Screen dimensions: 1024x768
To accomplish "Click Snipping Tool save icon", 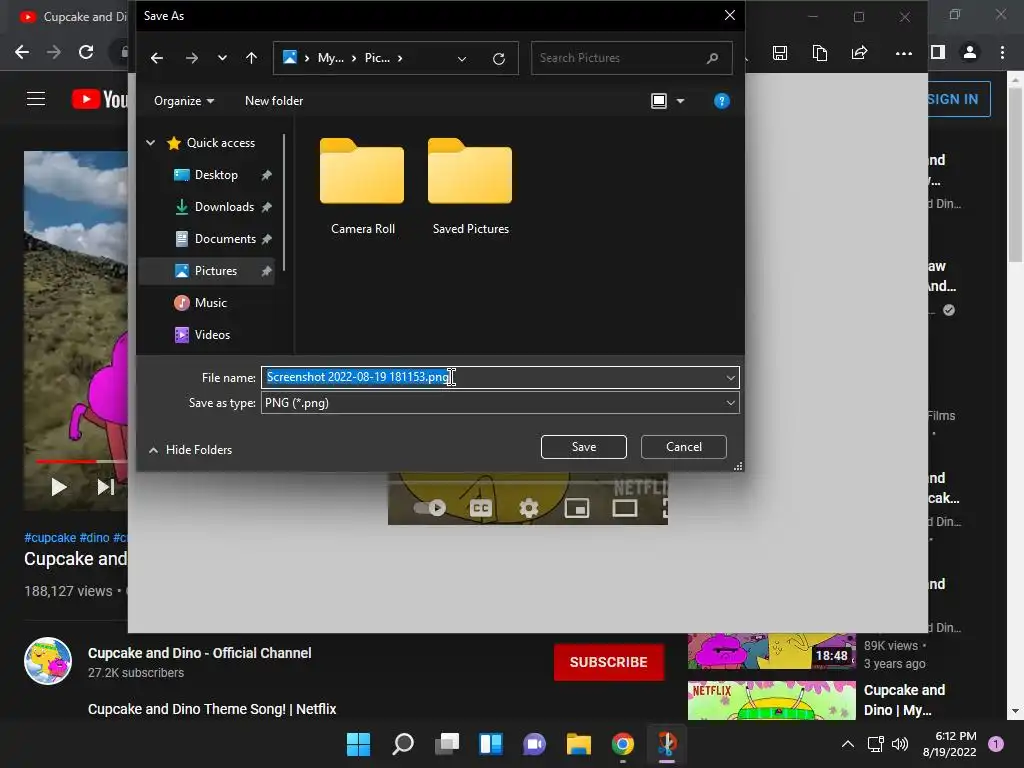I will pos(780,53).
